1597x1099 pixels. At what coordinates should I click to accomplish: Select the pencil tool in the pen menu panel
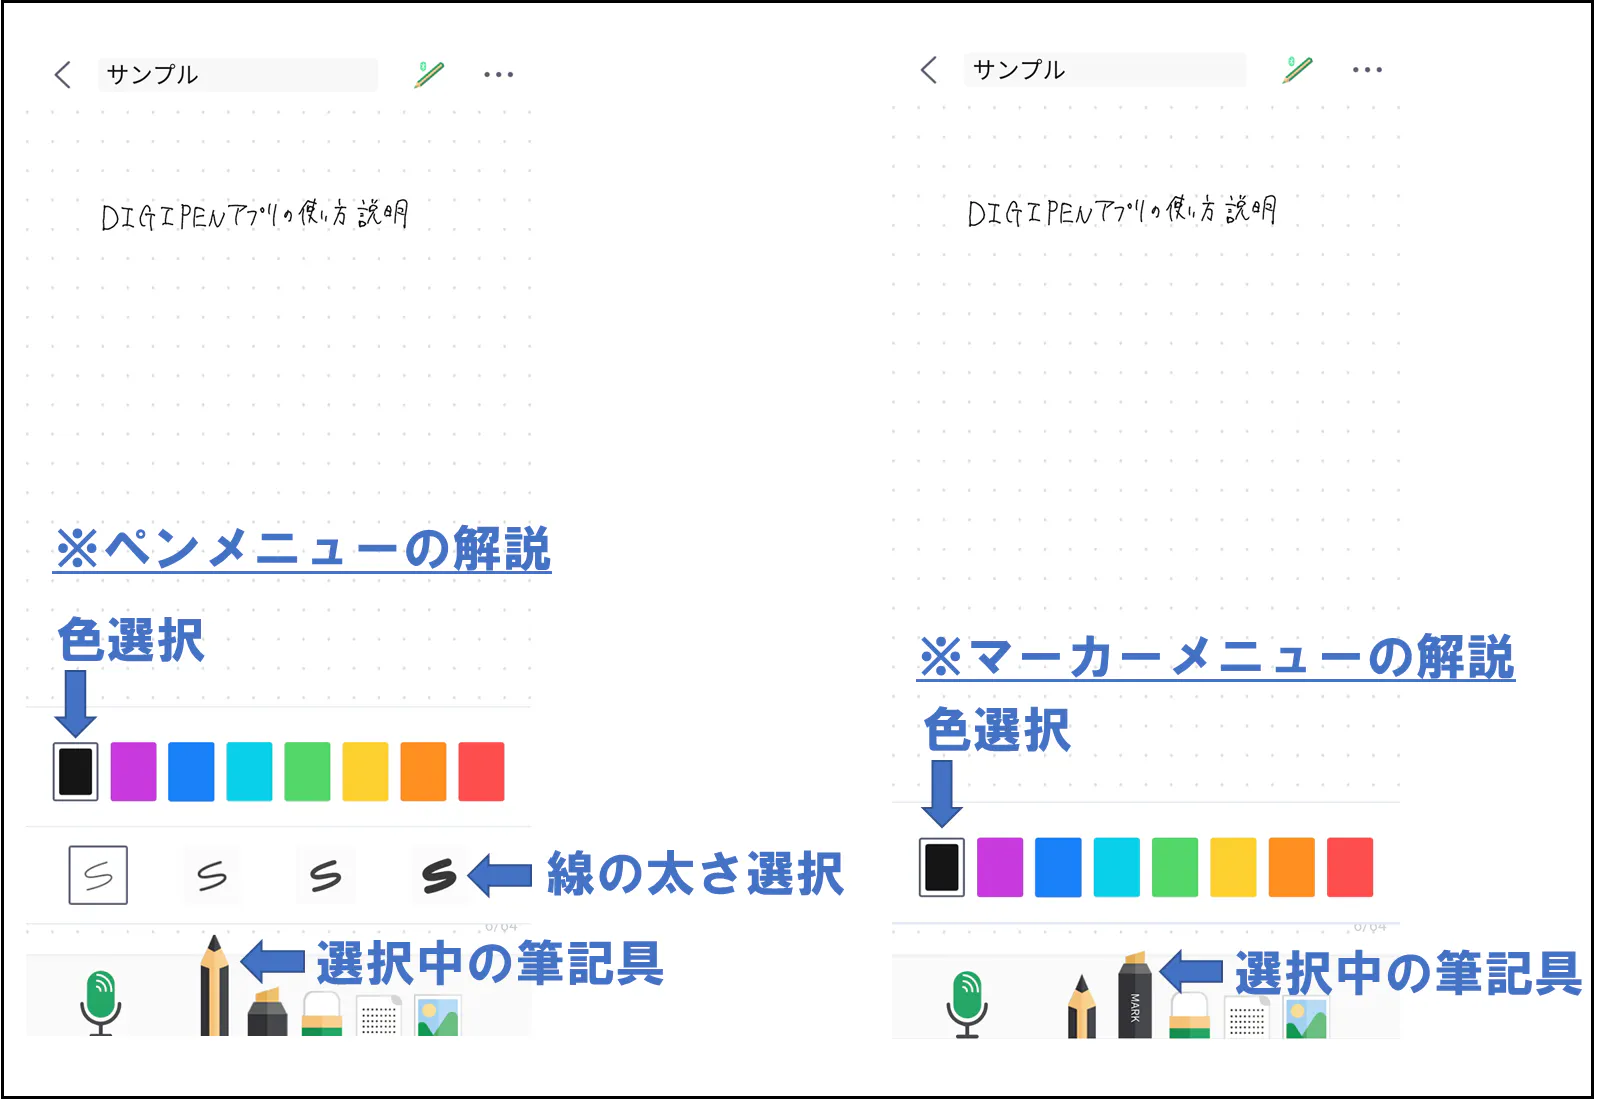(214, 990)
